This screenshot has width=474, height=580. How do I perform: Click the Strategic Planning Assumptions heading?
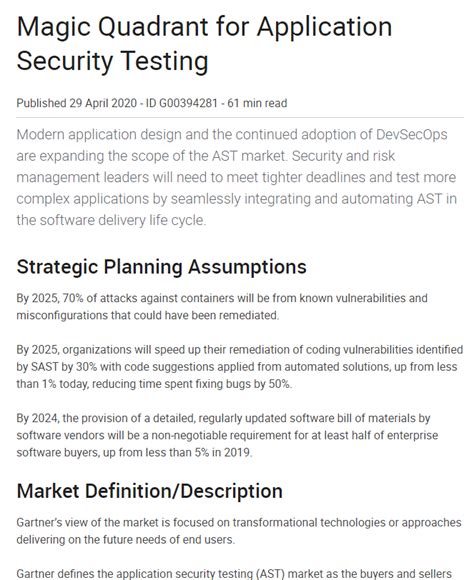pyautogui.click(x=161, y=267)
